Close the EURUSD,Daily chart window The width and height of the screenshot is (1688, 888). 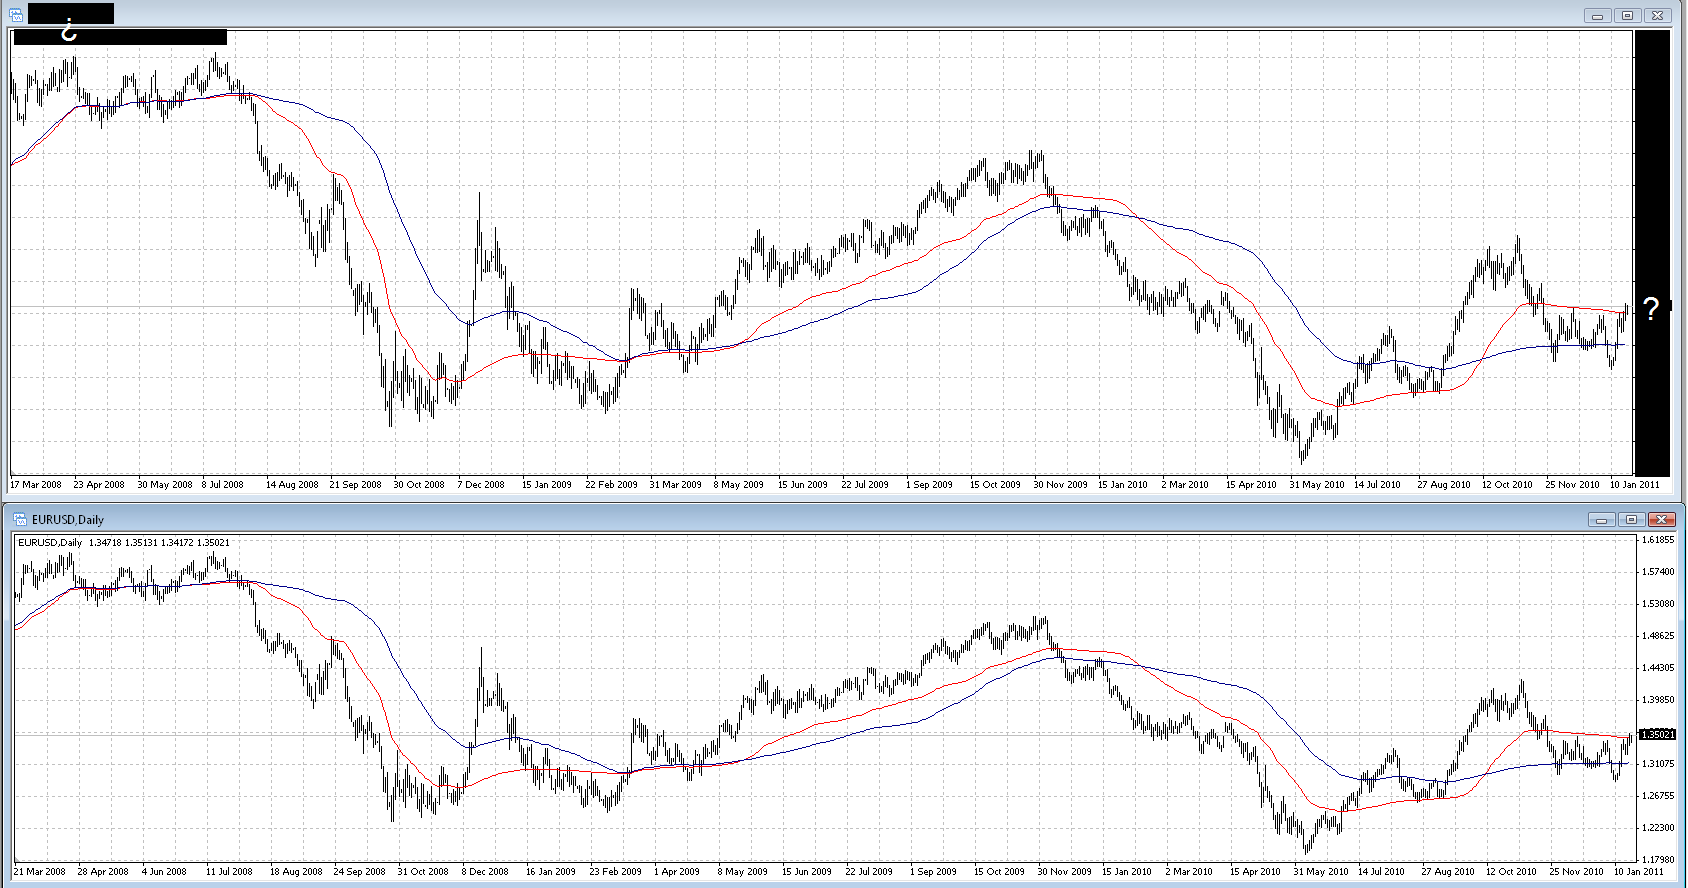(x=1661, y=519)
